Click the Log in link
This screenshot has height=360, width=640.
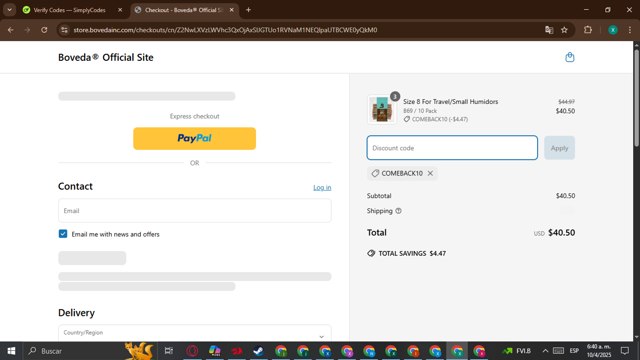tap(322, 187)
